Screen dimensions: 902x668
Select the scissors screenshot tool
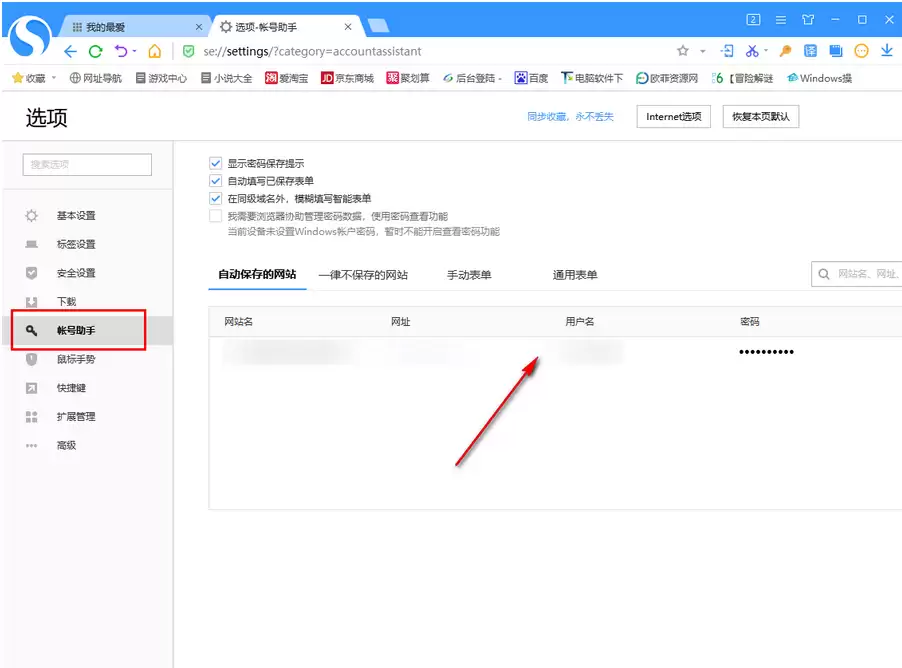751,51
